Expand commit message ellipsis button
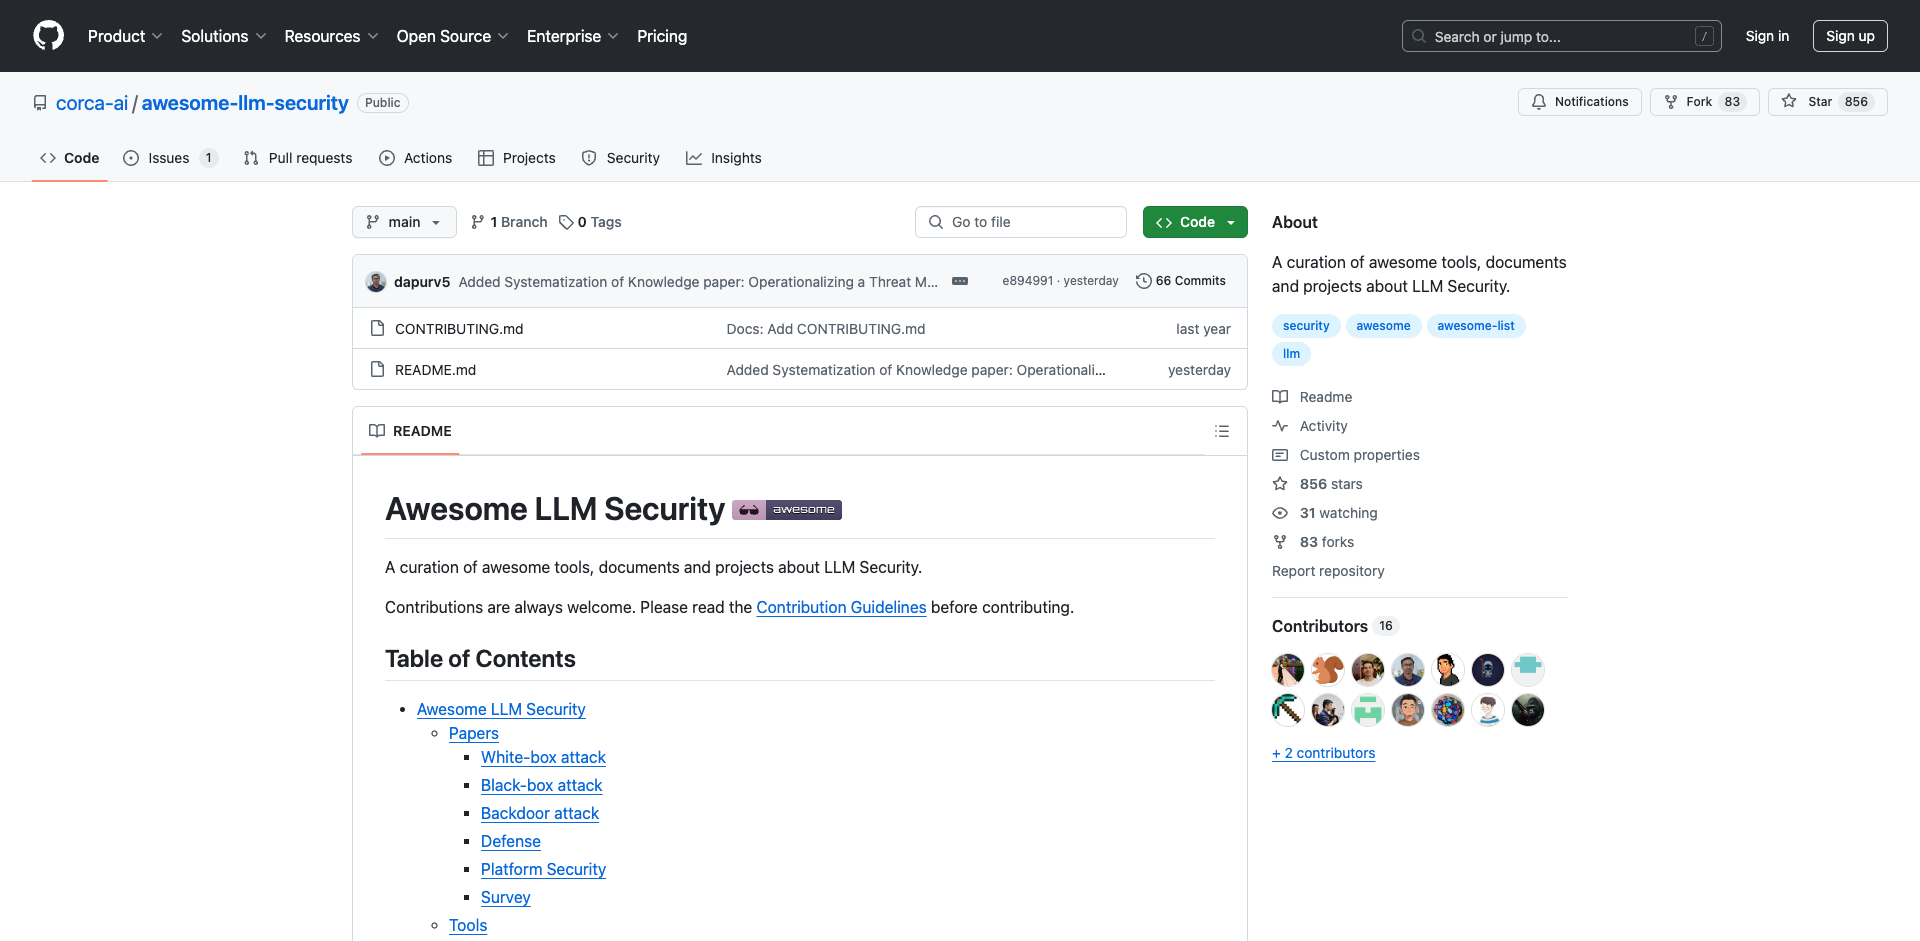The height and width of the screenshot is (941, 1920). click(x=960, y=281)
